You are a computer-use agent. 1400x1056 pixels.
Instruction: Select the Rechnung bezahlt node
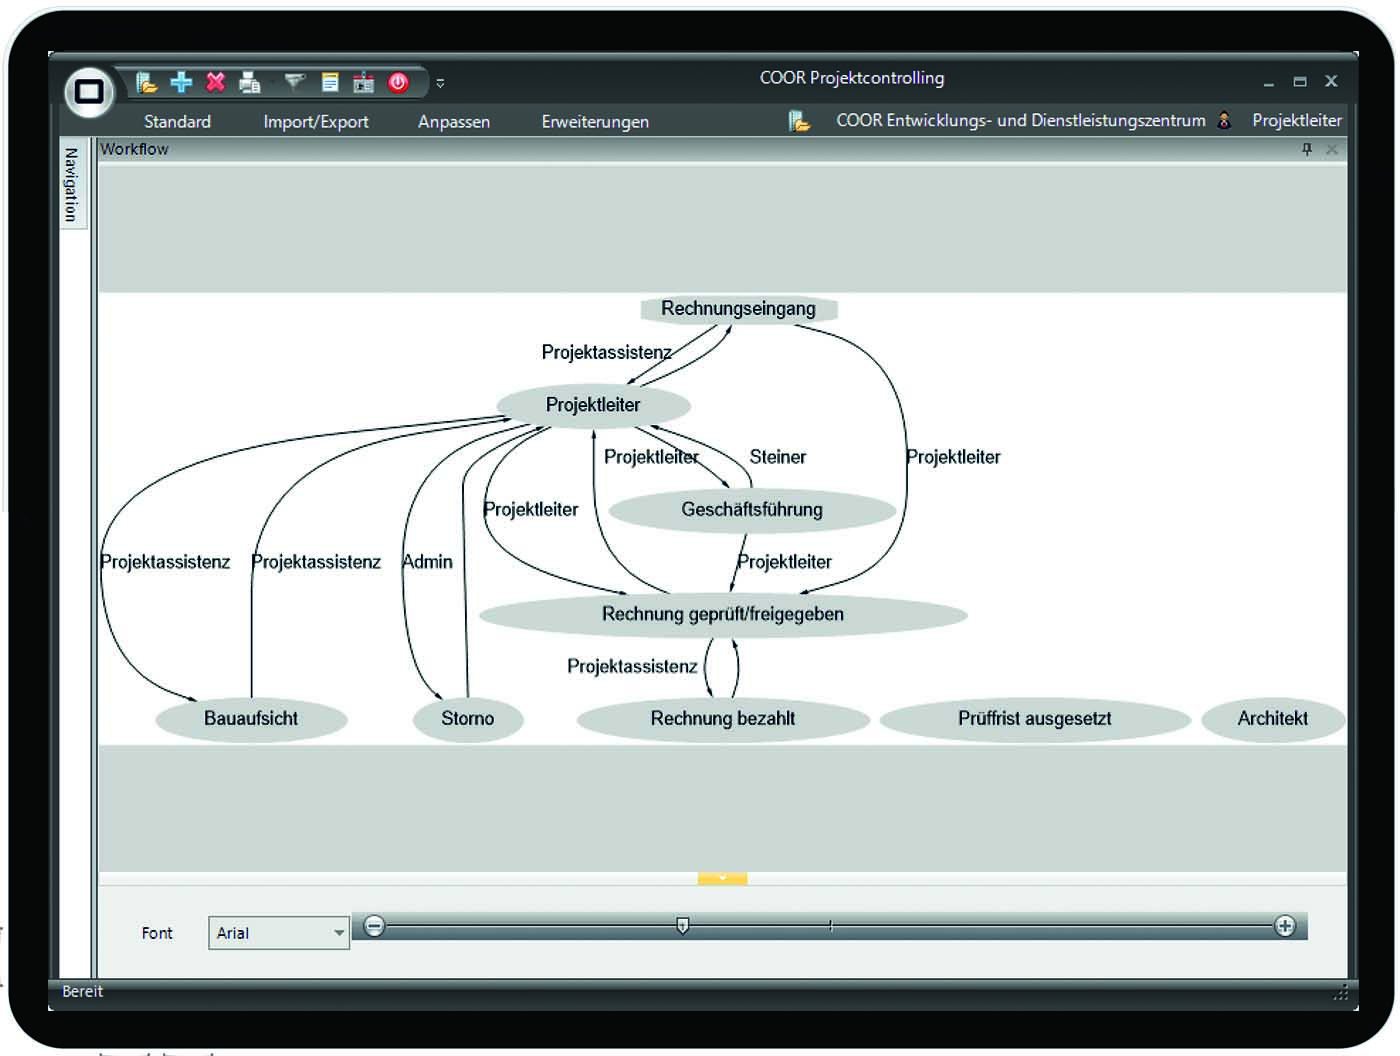pos(723,719)
